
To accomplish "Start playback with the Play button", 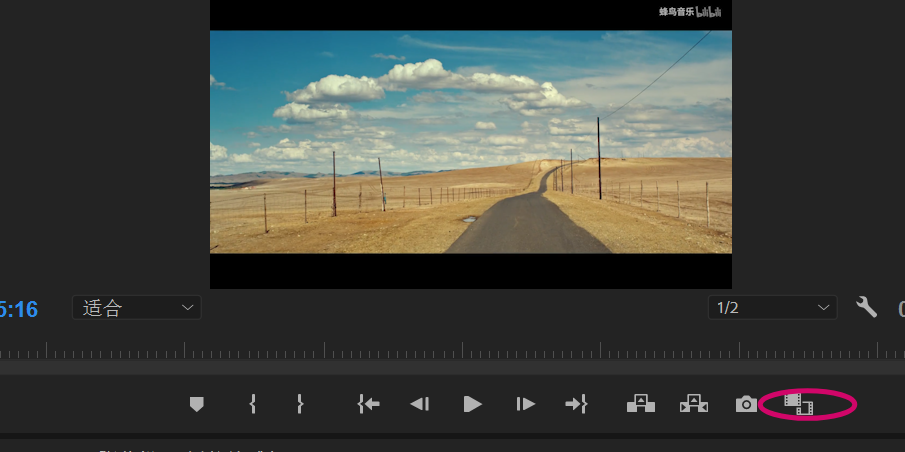I will tap(473, 404).
